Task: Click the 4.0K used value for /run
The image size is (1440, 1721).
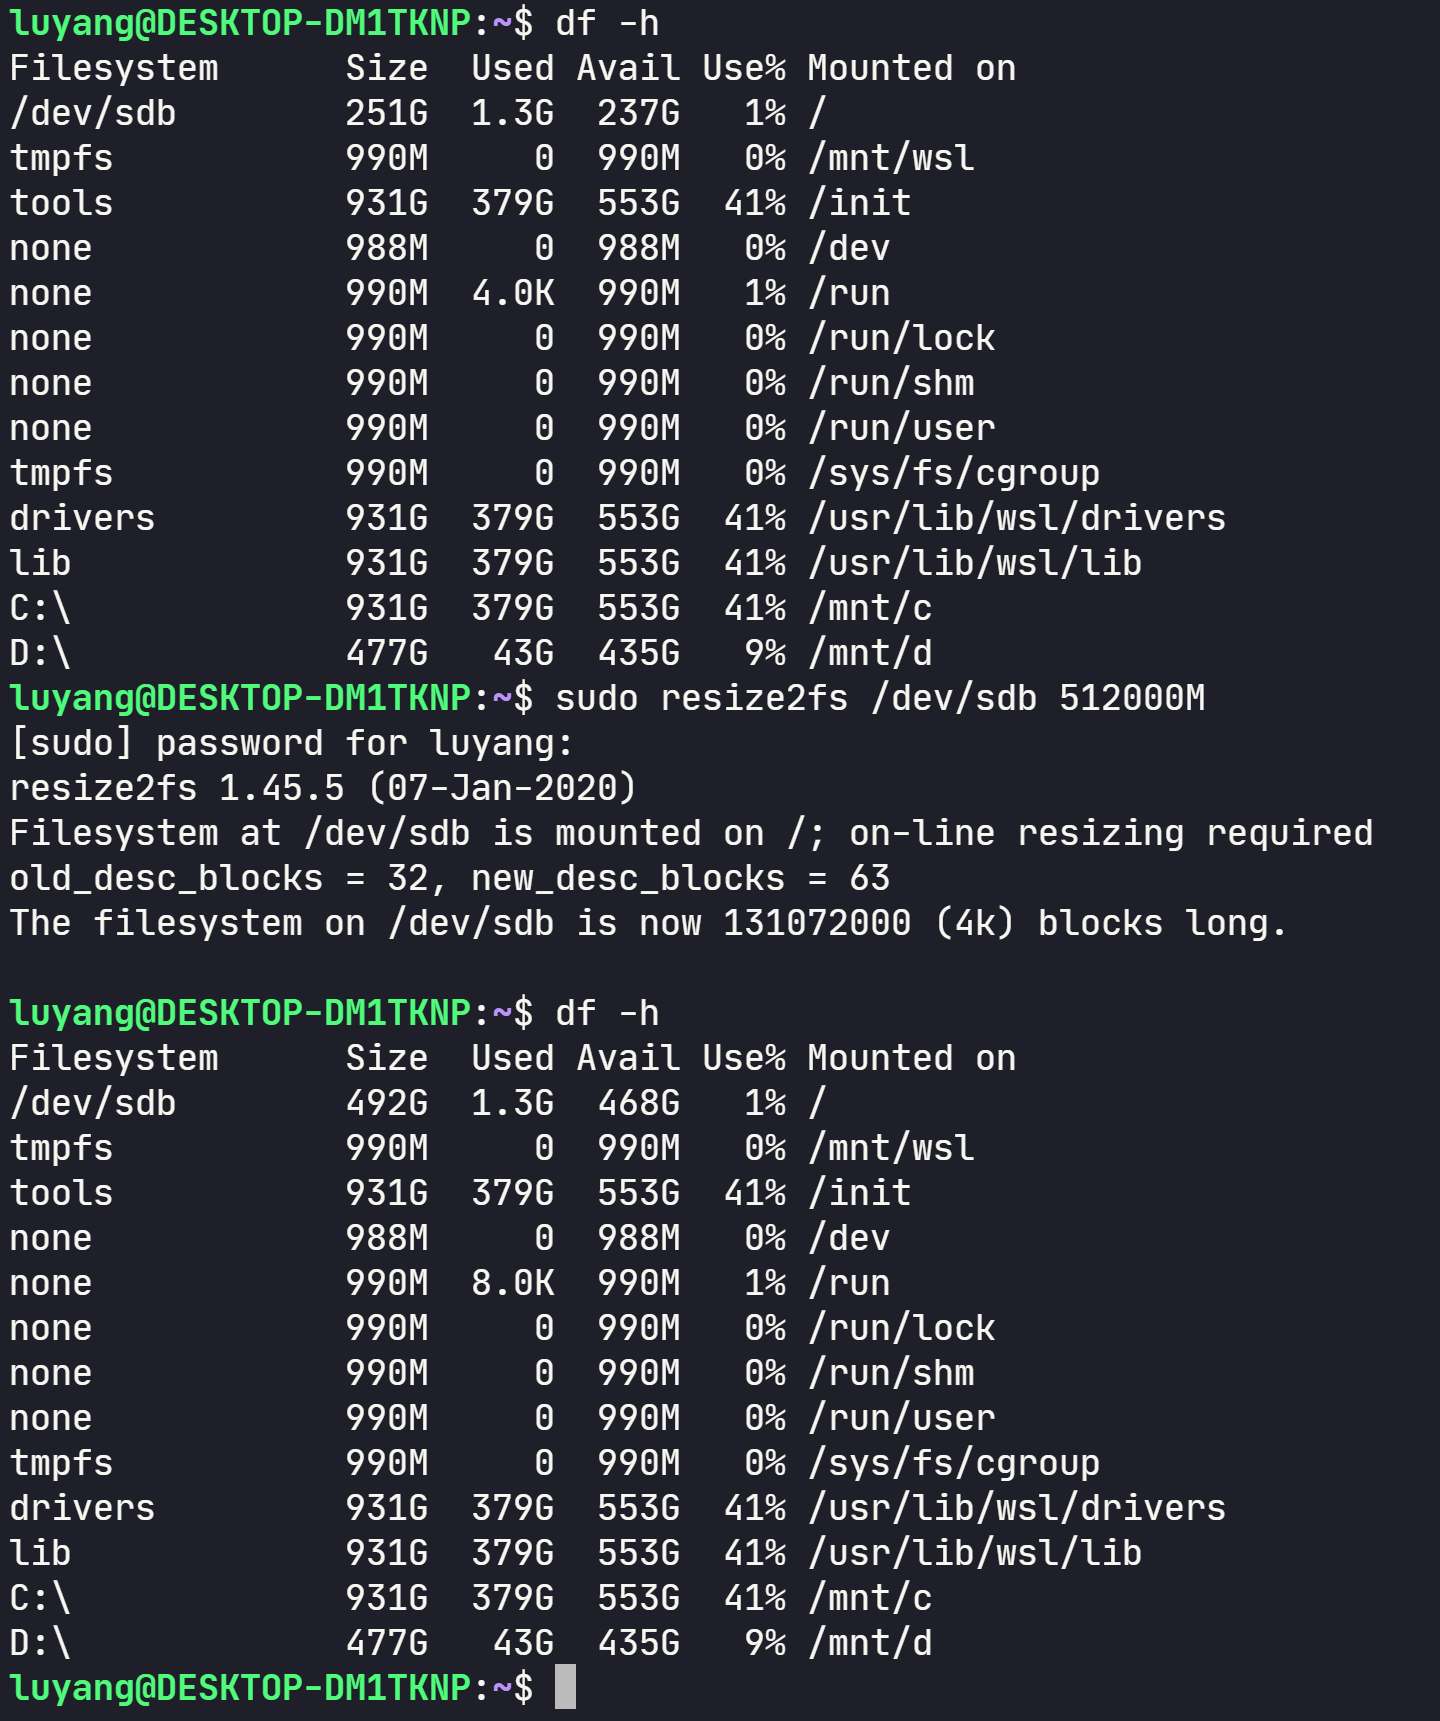Action: [513, 293]
